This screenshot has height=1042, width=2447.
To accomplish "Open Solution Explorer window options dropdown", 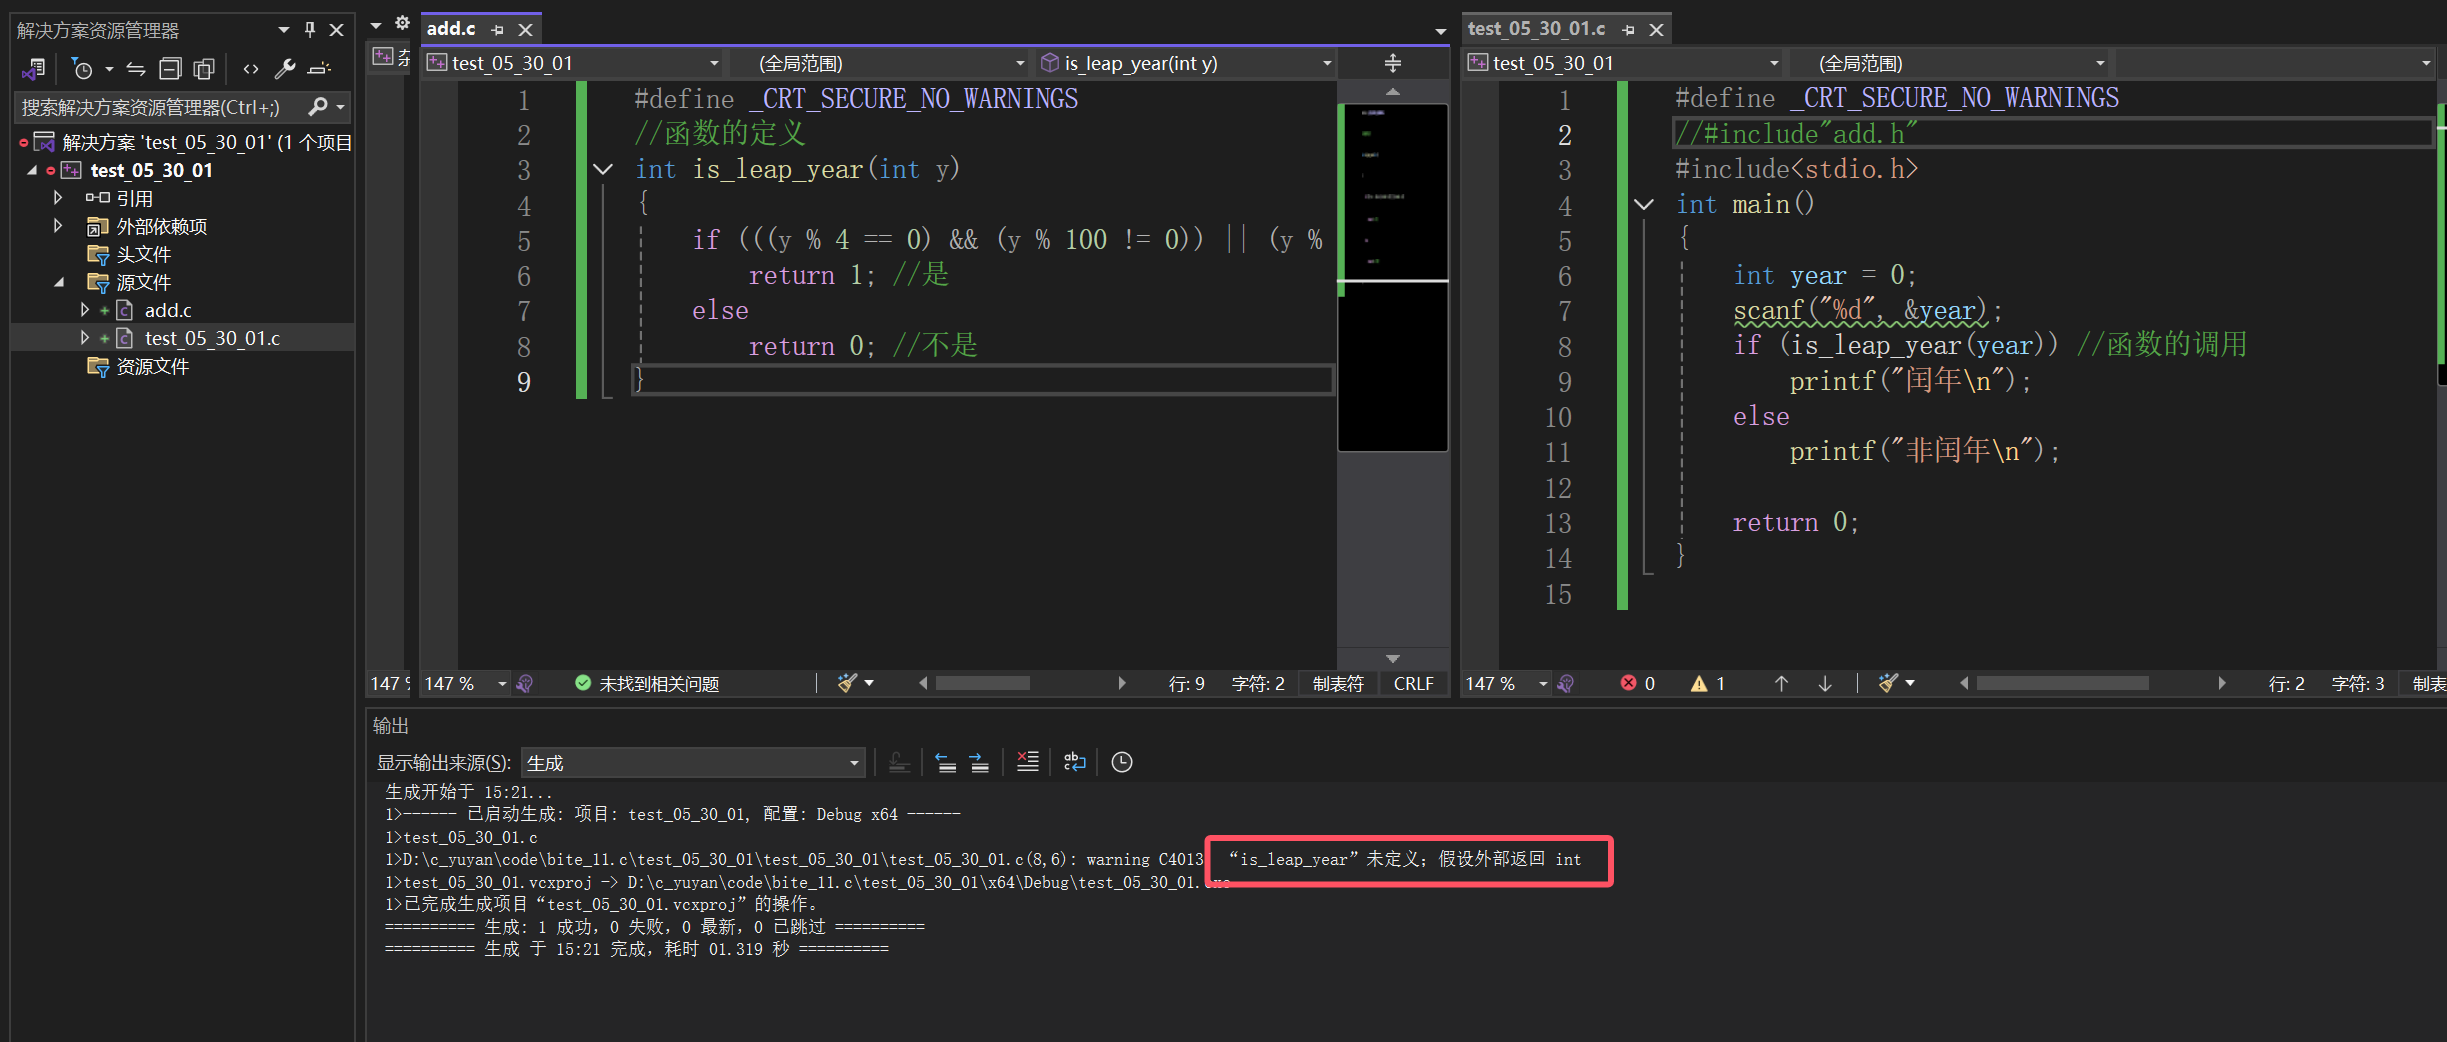I will (284, 30).
